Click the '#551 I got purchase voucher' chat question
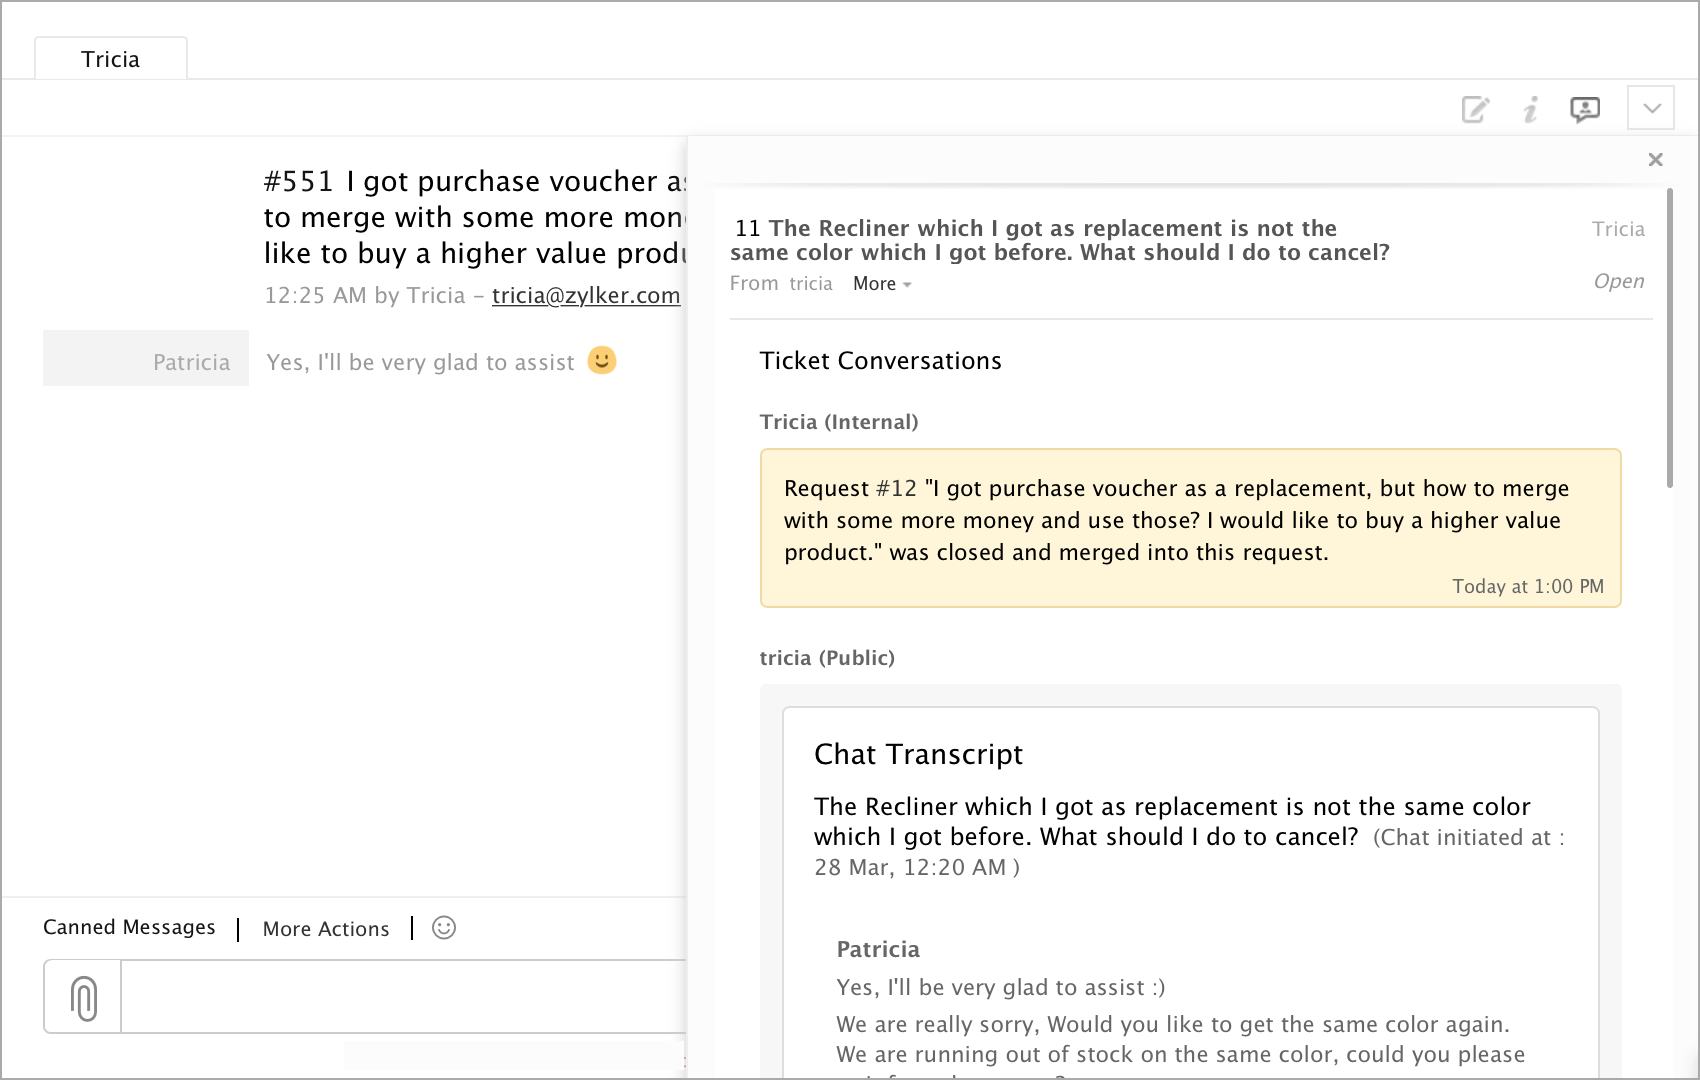This screenshot has height=1080, width=1700. (475, 217)
